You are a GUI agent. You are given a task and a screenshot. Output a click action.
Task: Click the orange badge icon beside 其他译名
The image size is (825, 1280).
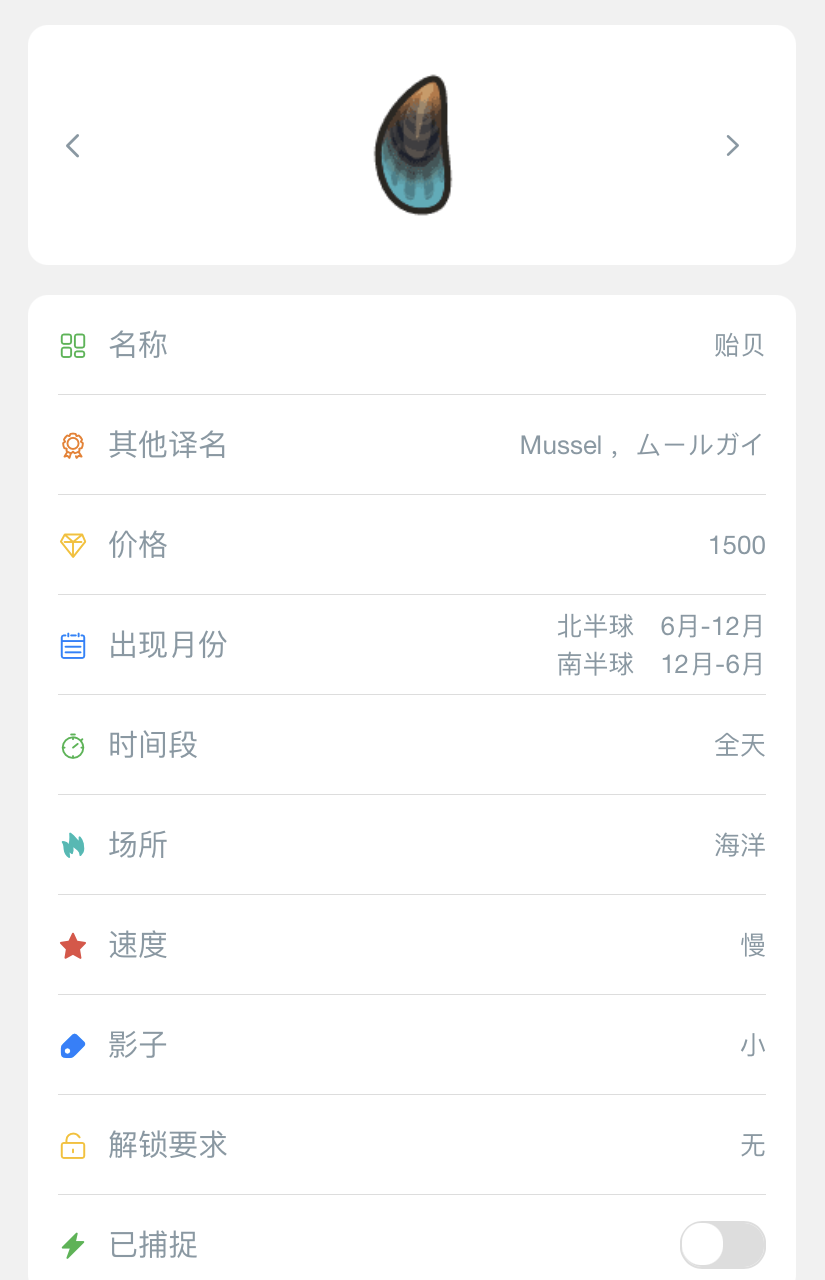[73, 445]
